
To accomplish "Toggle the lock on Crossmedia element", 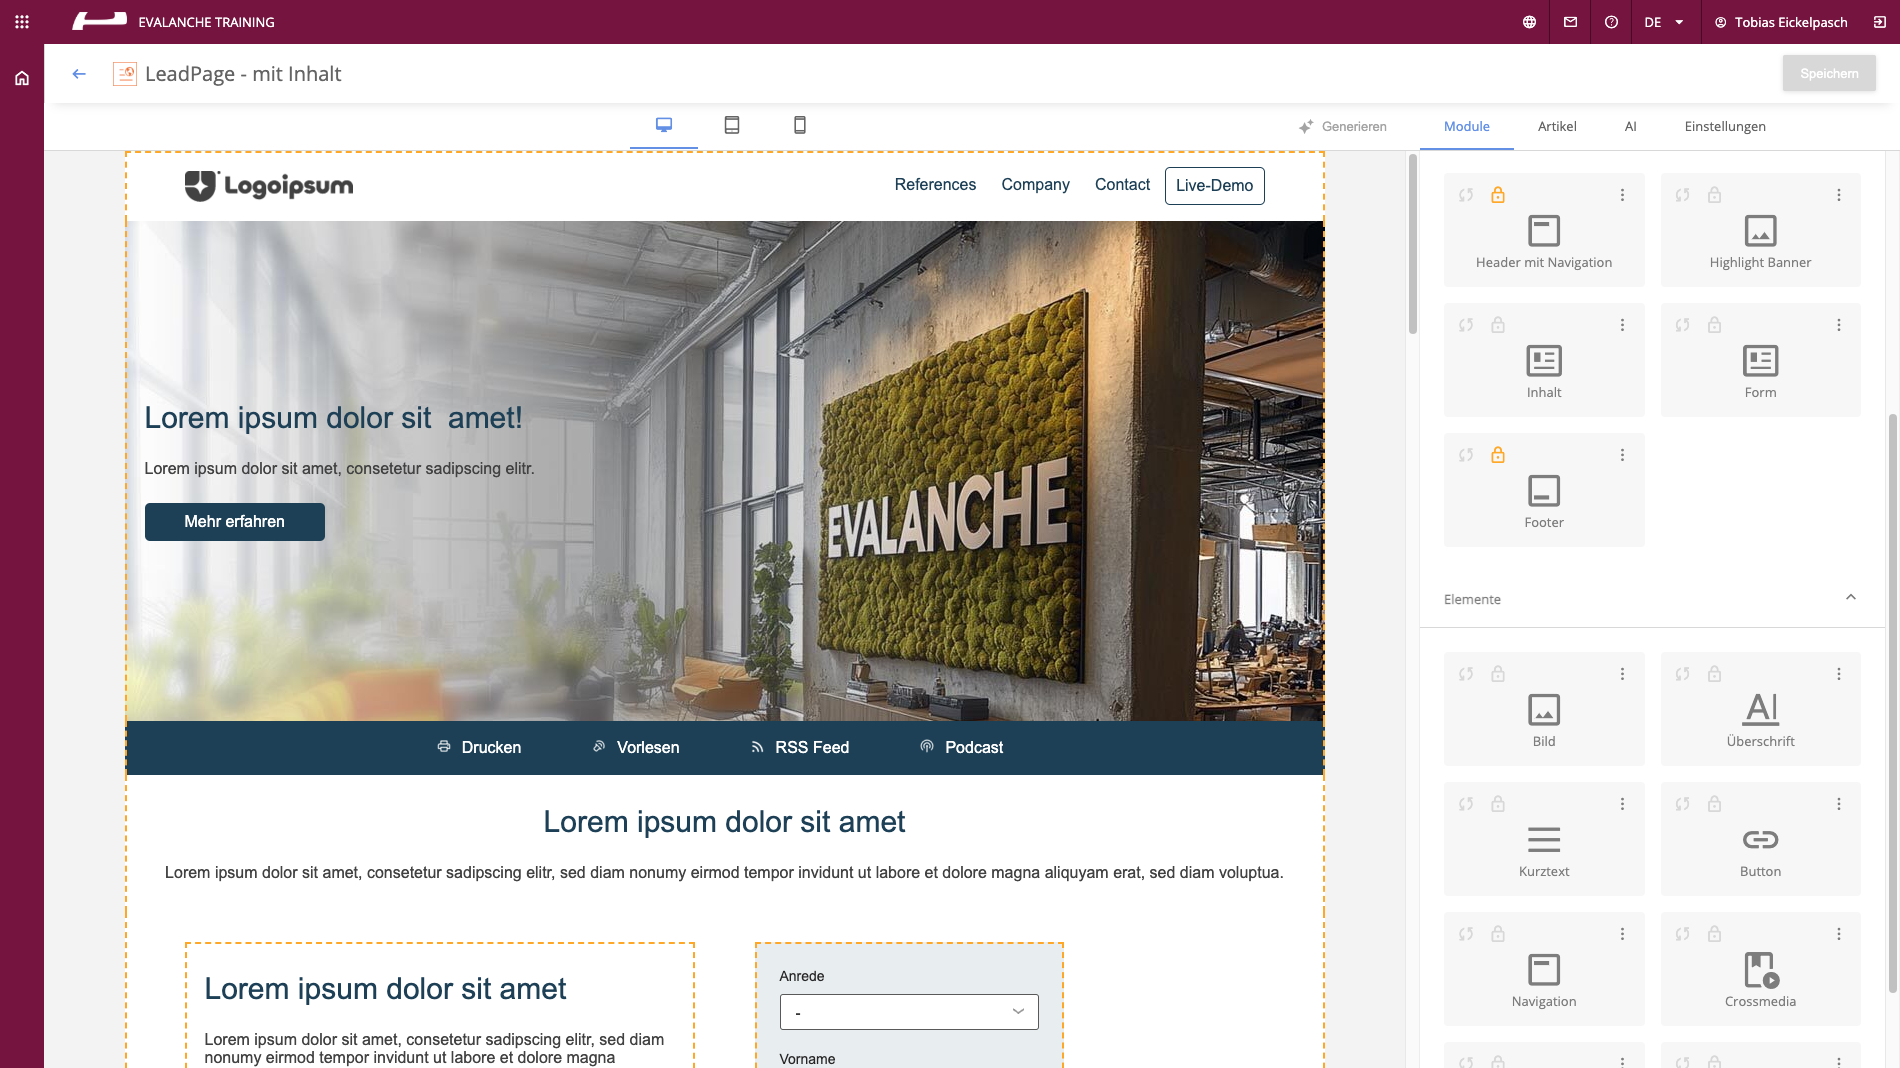I will (1714, 934).
